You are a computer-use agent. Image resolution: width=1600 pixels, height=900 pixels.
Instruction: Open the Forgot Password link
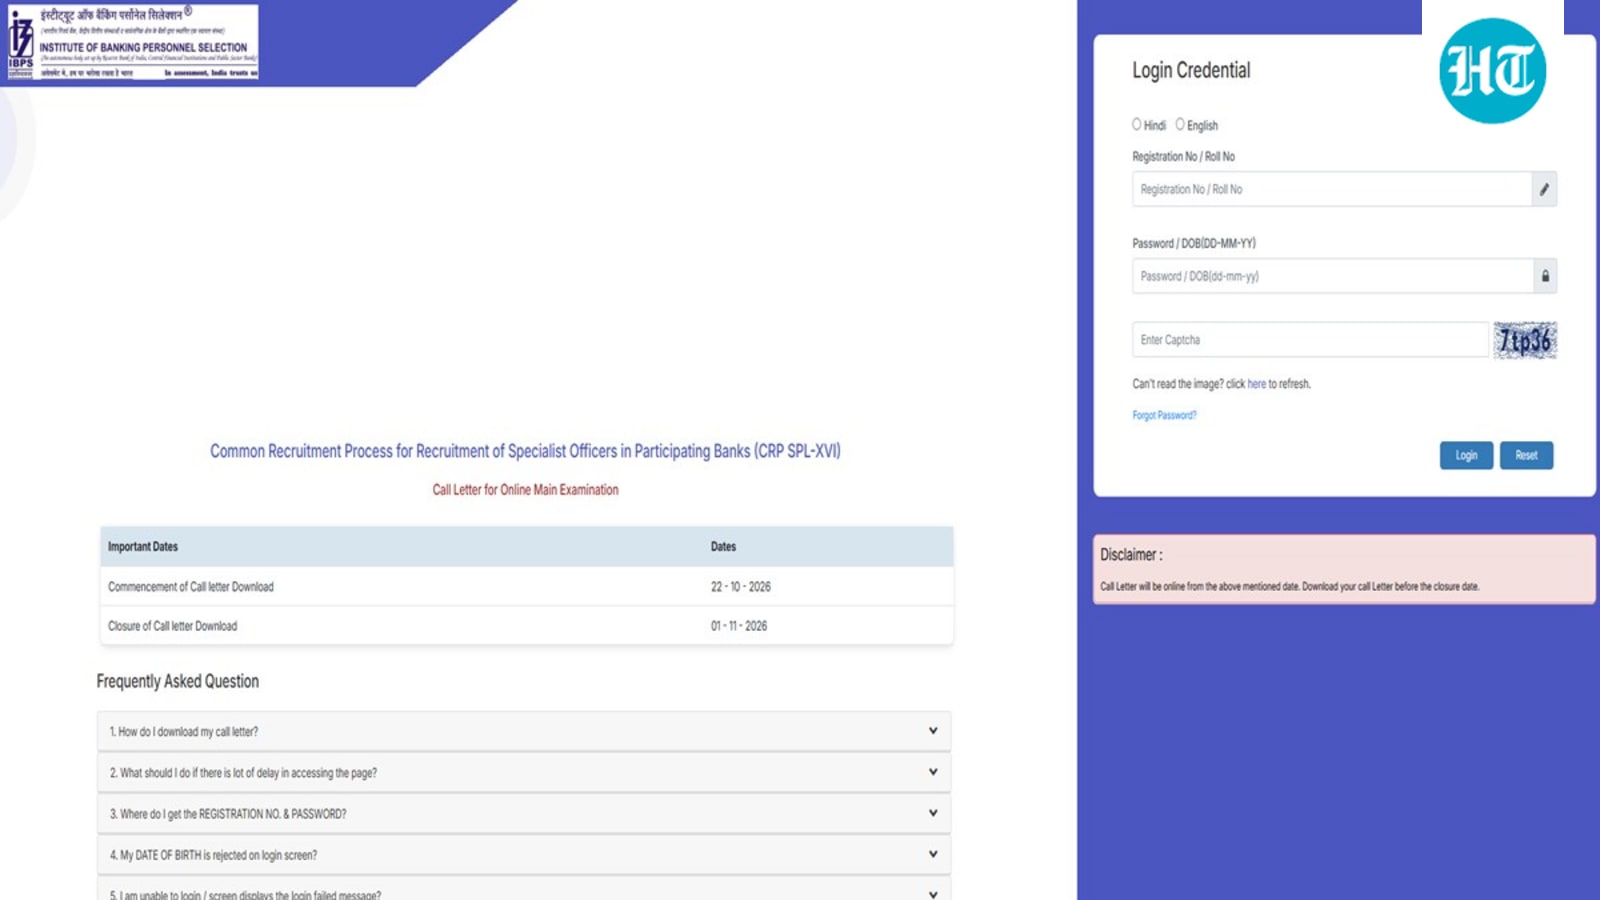coord(1164,415)
